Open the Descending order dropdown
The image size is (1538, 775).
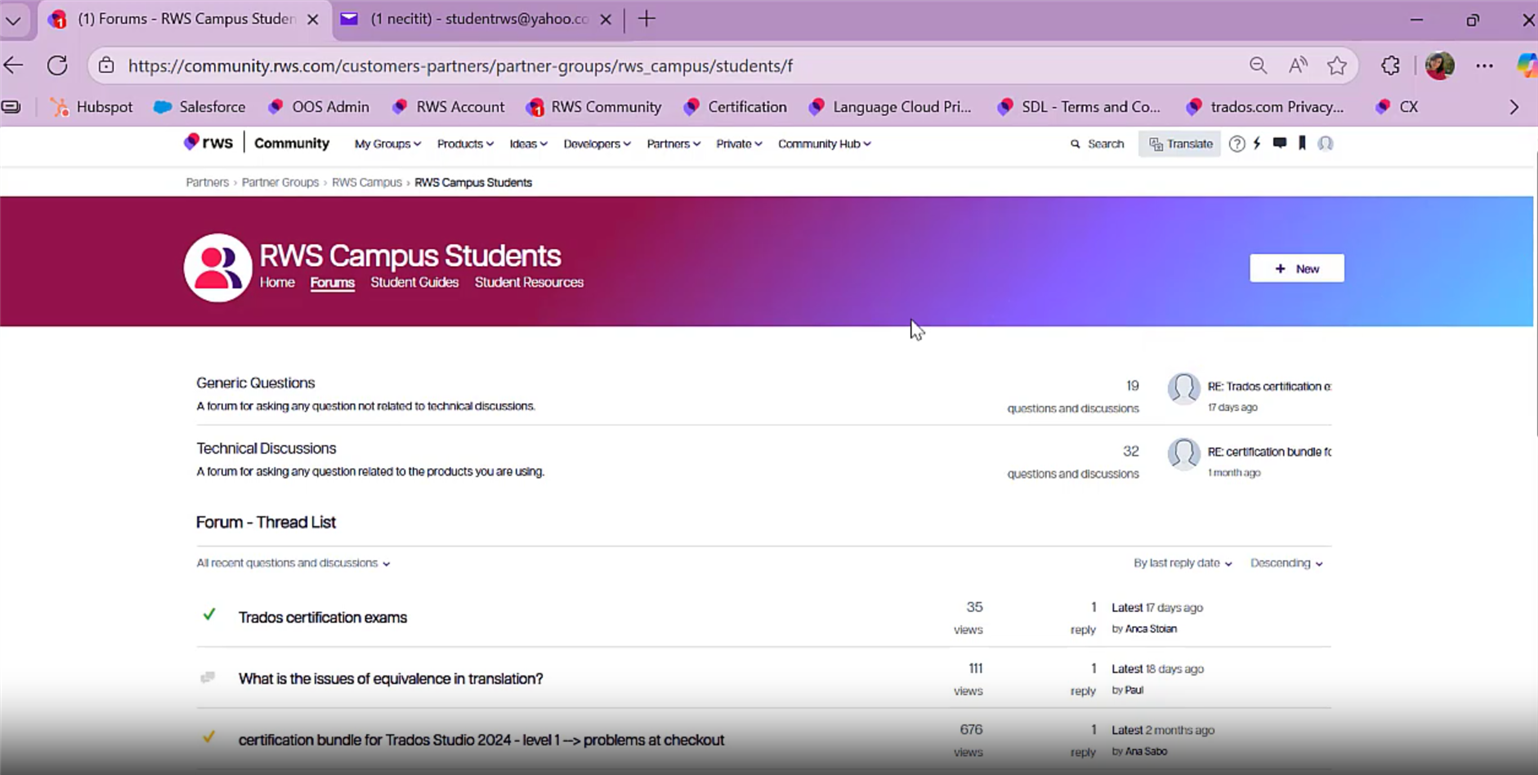[x=1286, y=563]
